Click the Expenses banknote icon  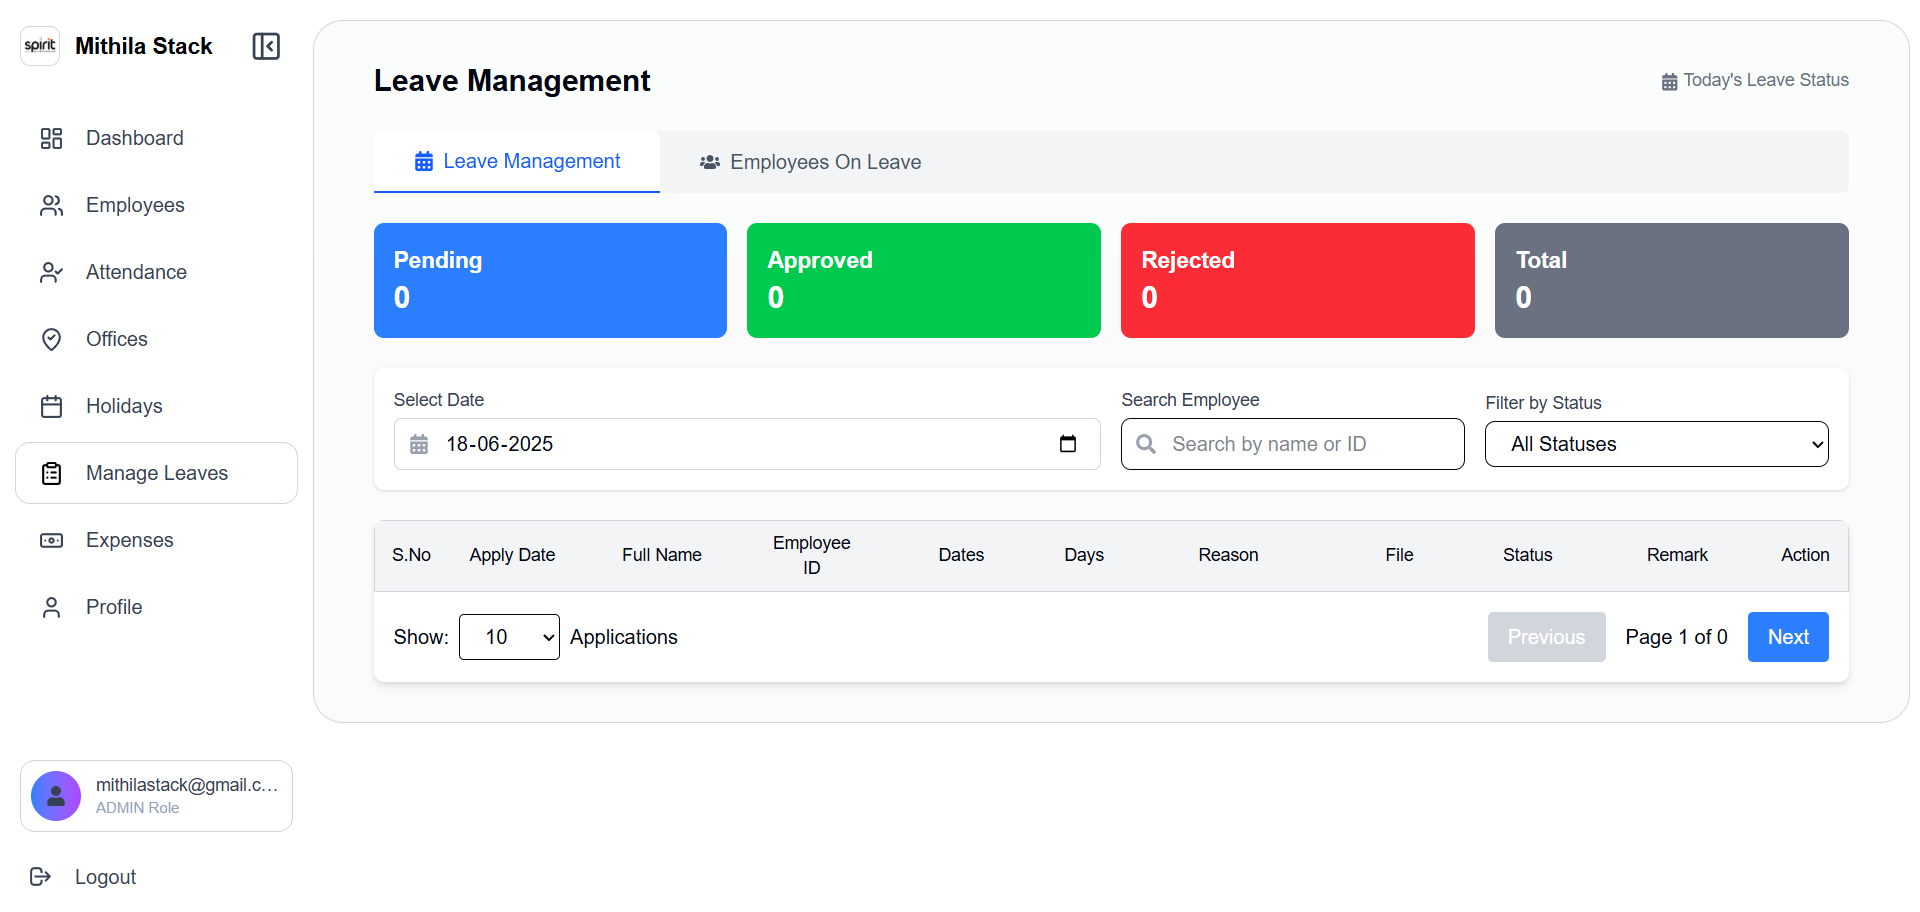click(51, 540)
